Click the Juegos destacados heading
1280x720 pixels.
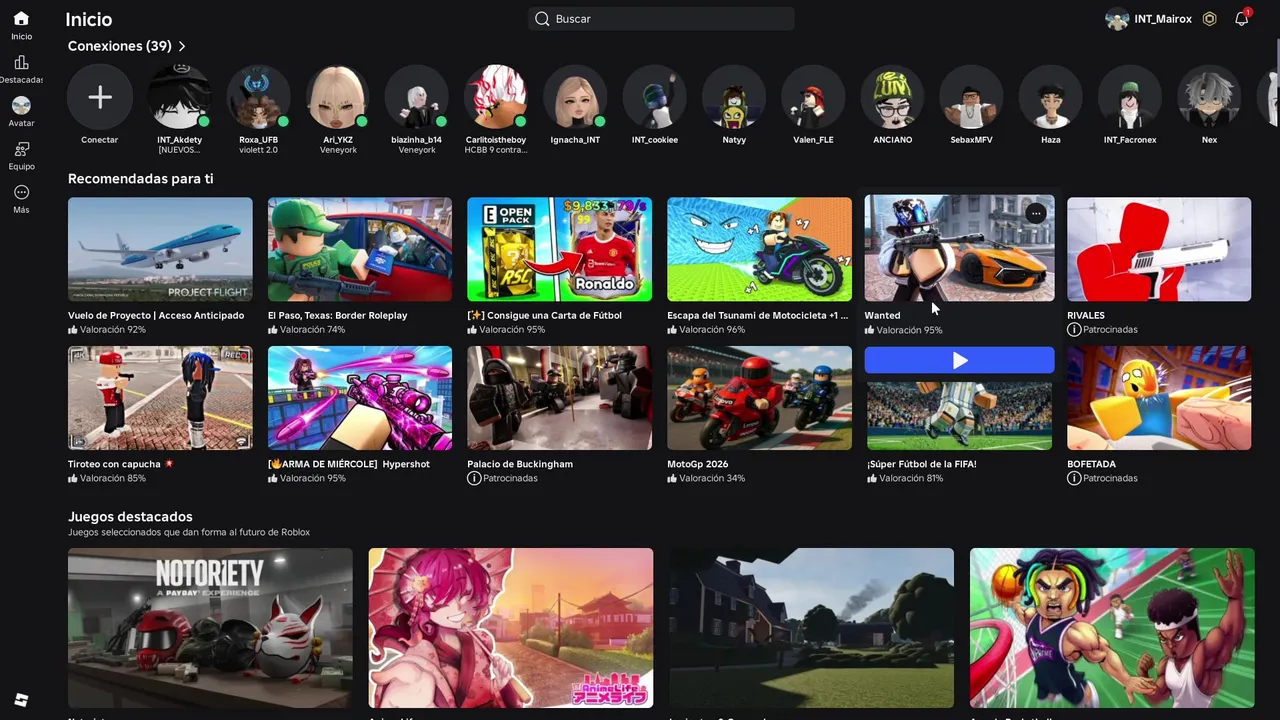(x=130, y=516)
